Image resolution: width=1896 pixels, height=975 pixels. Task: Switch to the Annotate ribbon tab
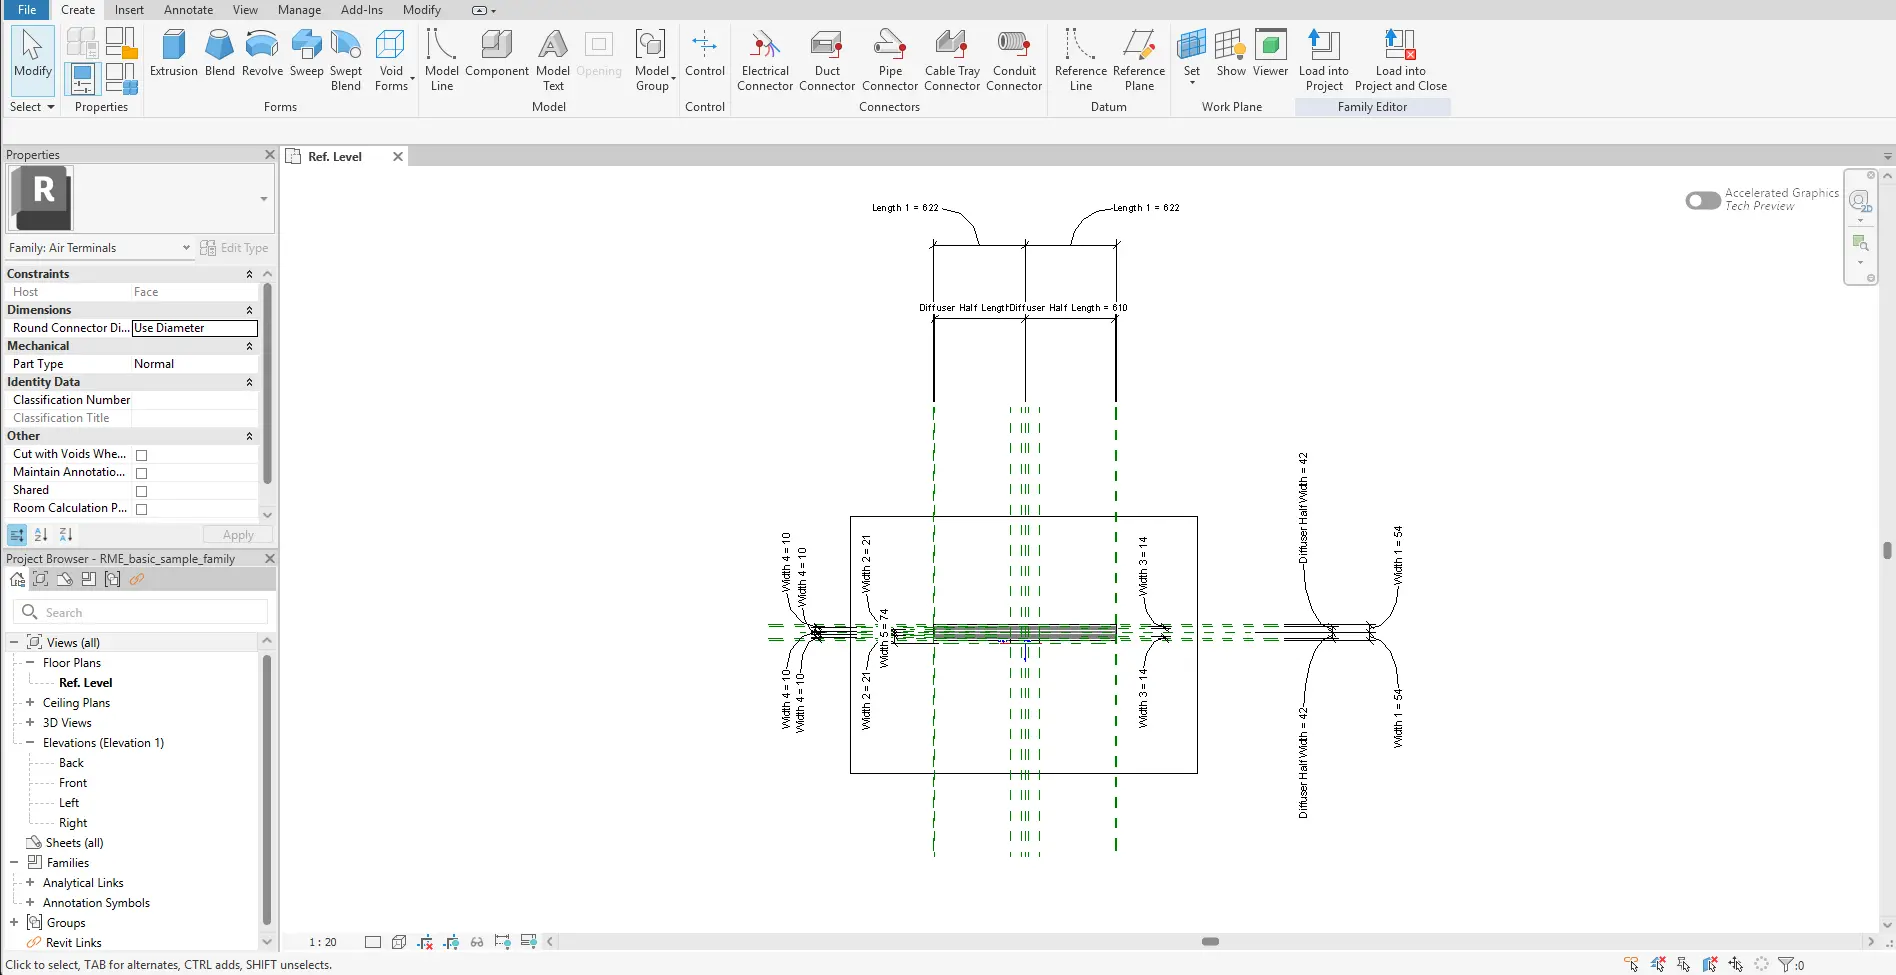188,10
